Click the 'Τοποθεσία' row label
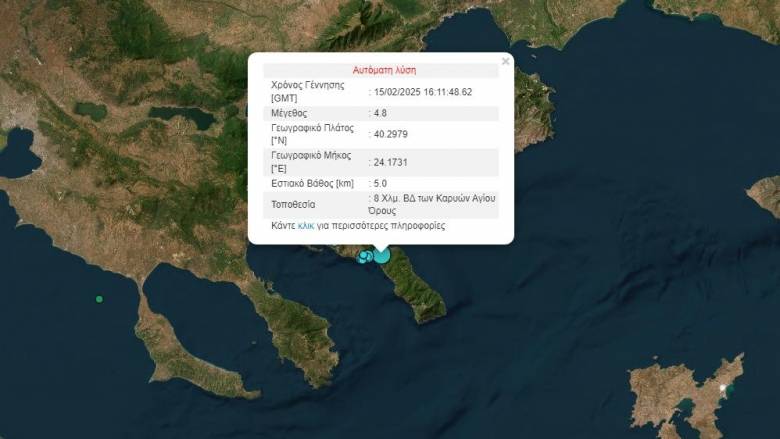Screen dimensions: 780x439 [x=294, y=204]
